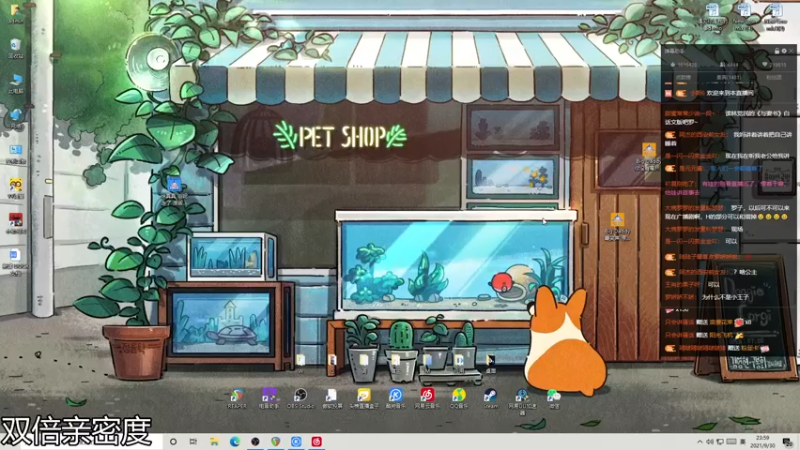This screenshot has width=800, height=450.
Task: Open the OBS Studio desktop shortcut
Action: (x=301, y=398)
